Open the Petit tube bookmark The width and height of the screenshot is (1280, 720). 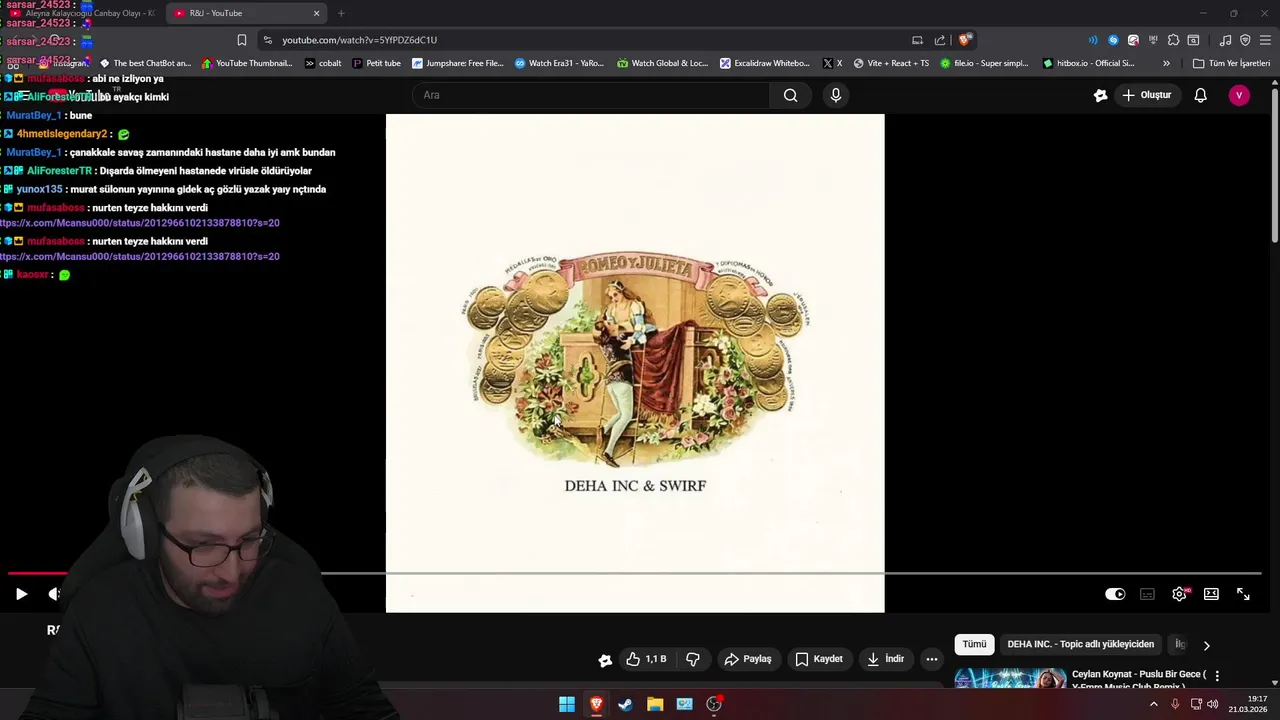pos(376,63)
